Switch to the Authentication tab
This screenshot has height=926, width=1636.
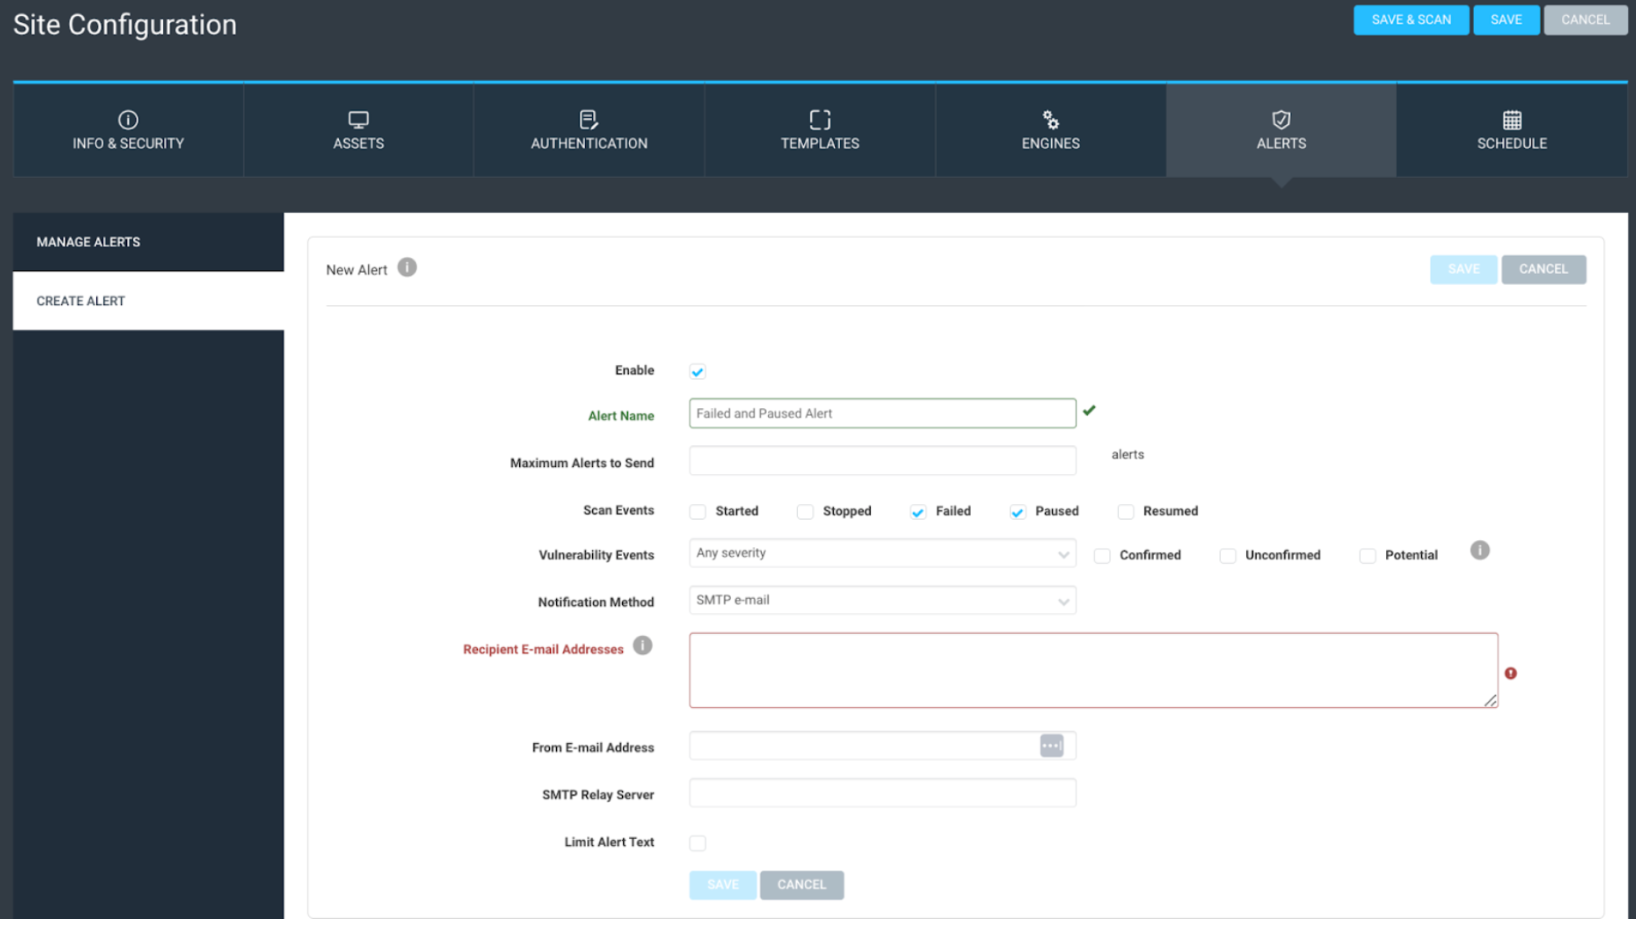point(589,130)
